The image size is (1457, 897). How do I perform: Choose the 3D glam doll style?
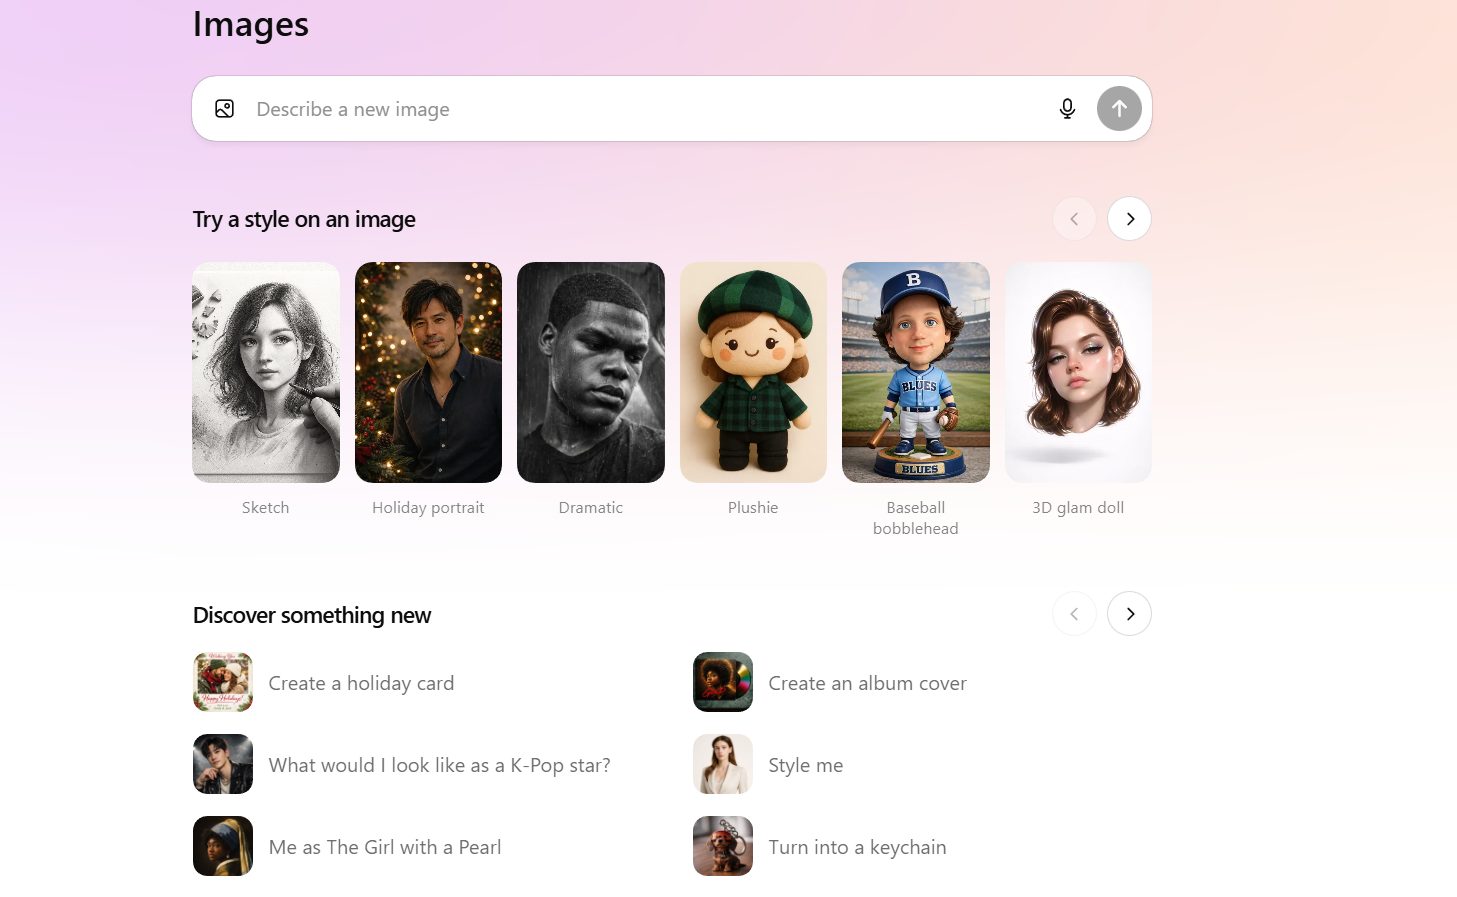point(1078,372)
